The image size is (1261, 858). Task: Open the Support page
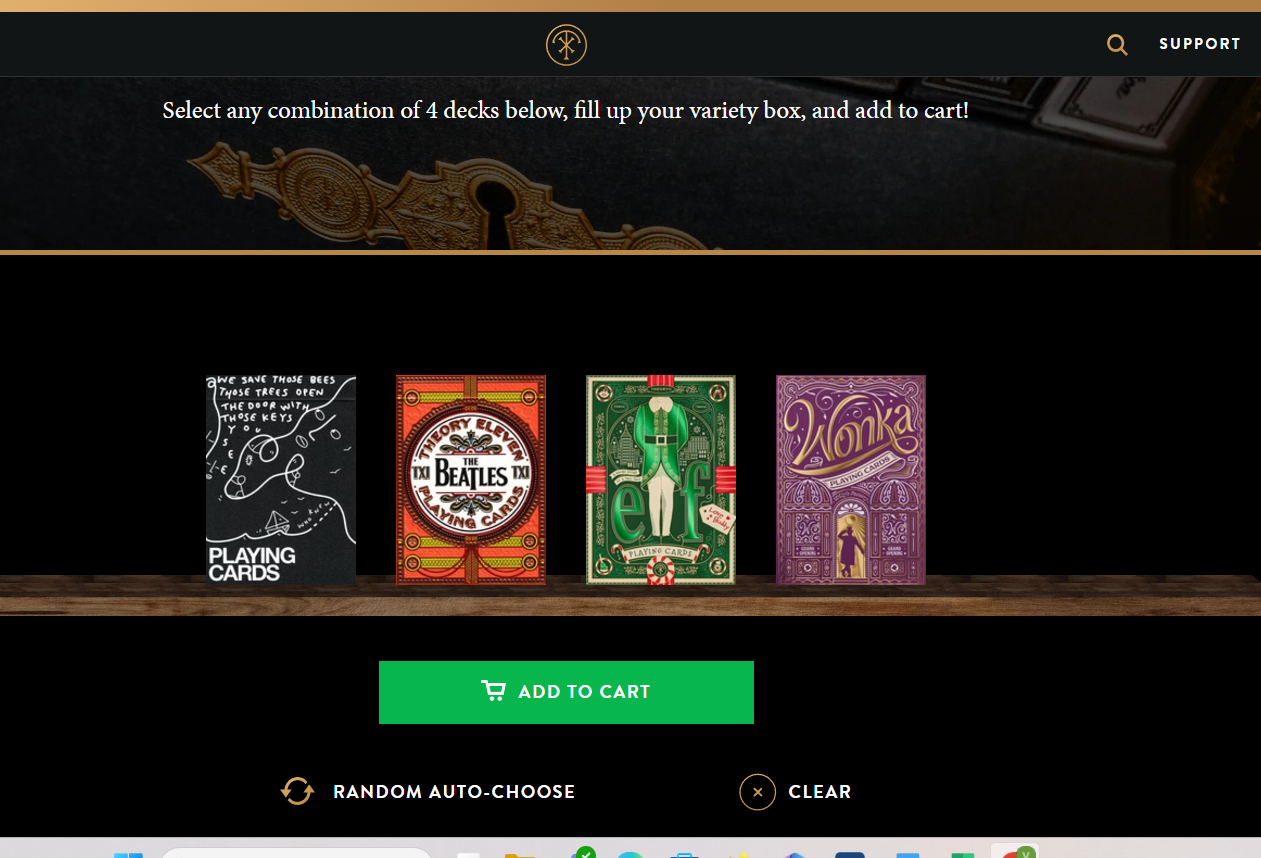1199,44
